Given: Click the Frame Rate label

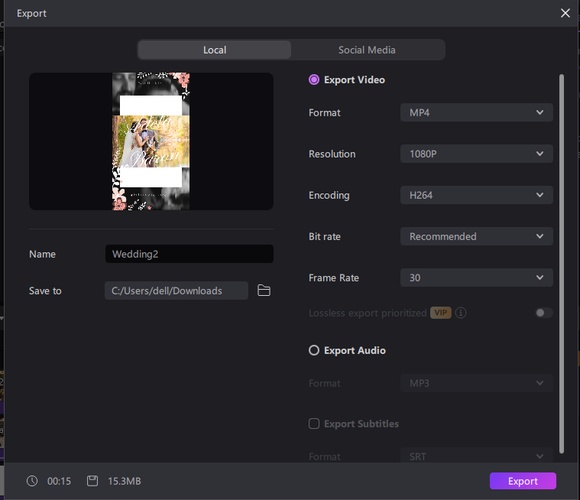Looking at the screenshot, I should click(334, 278).
